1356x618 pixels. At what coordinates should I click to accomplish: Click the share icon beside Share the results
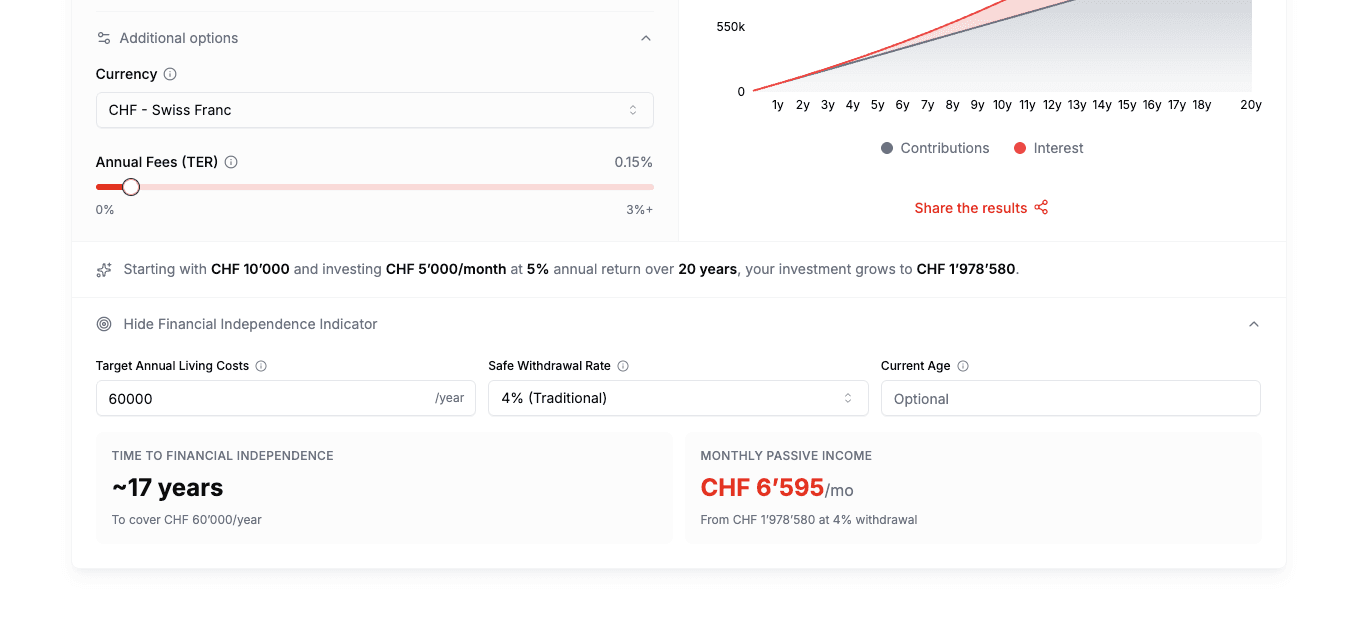click(x=1041, y=207)
